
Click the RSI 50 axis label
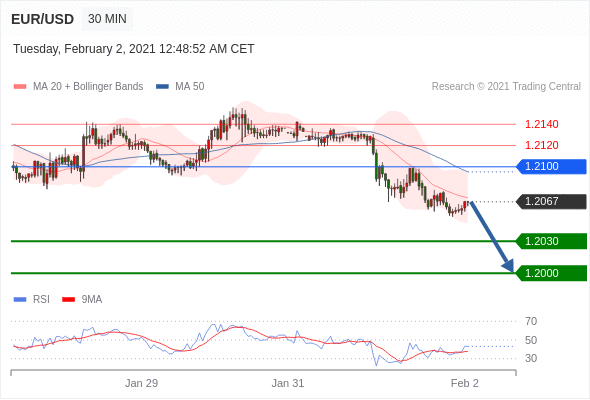tap(531, 340)
